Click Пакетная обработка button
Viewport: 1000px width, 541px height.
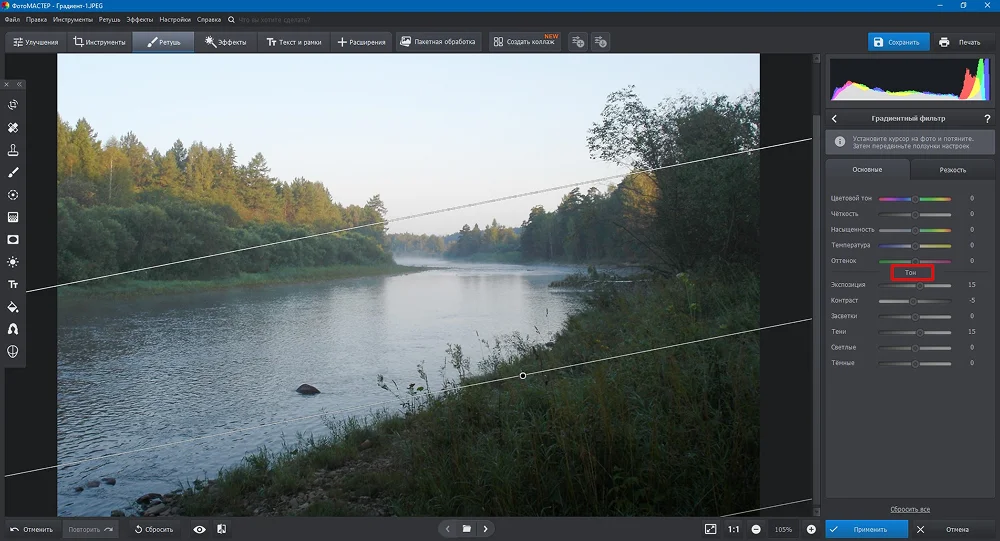(x=438, y=41)
